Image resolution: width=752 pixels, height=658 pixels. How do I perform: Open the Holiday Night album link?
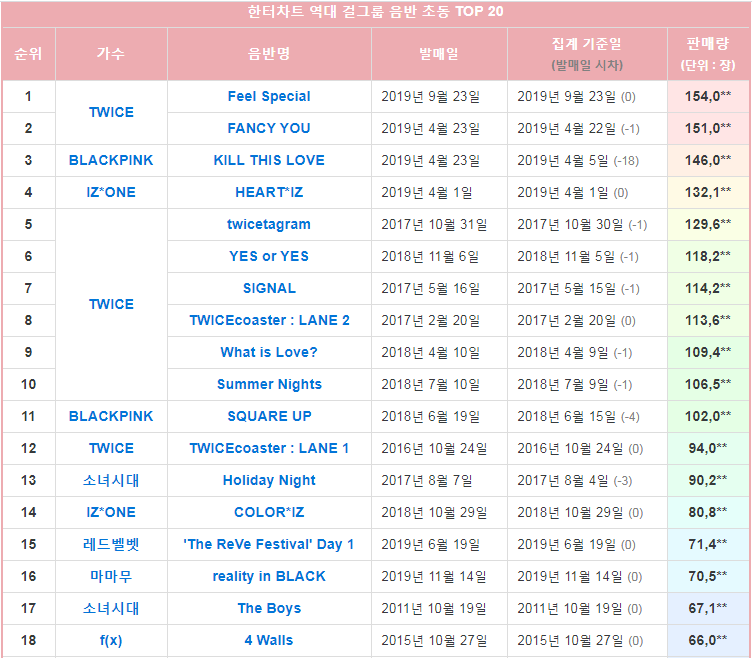tap(269, 480)
